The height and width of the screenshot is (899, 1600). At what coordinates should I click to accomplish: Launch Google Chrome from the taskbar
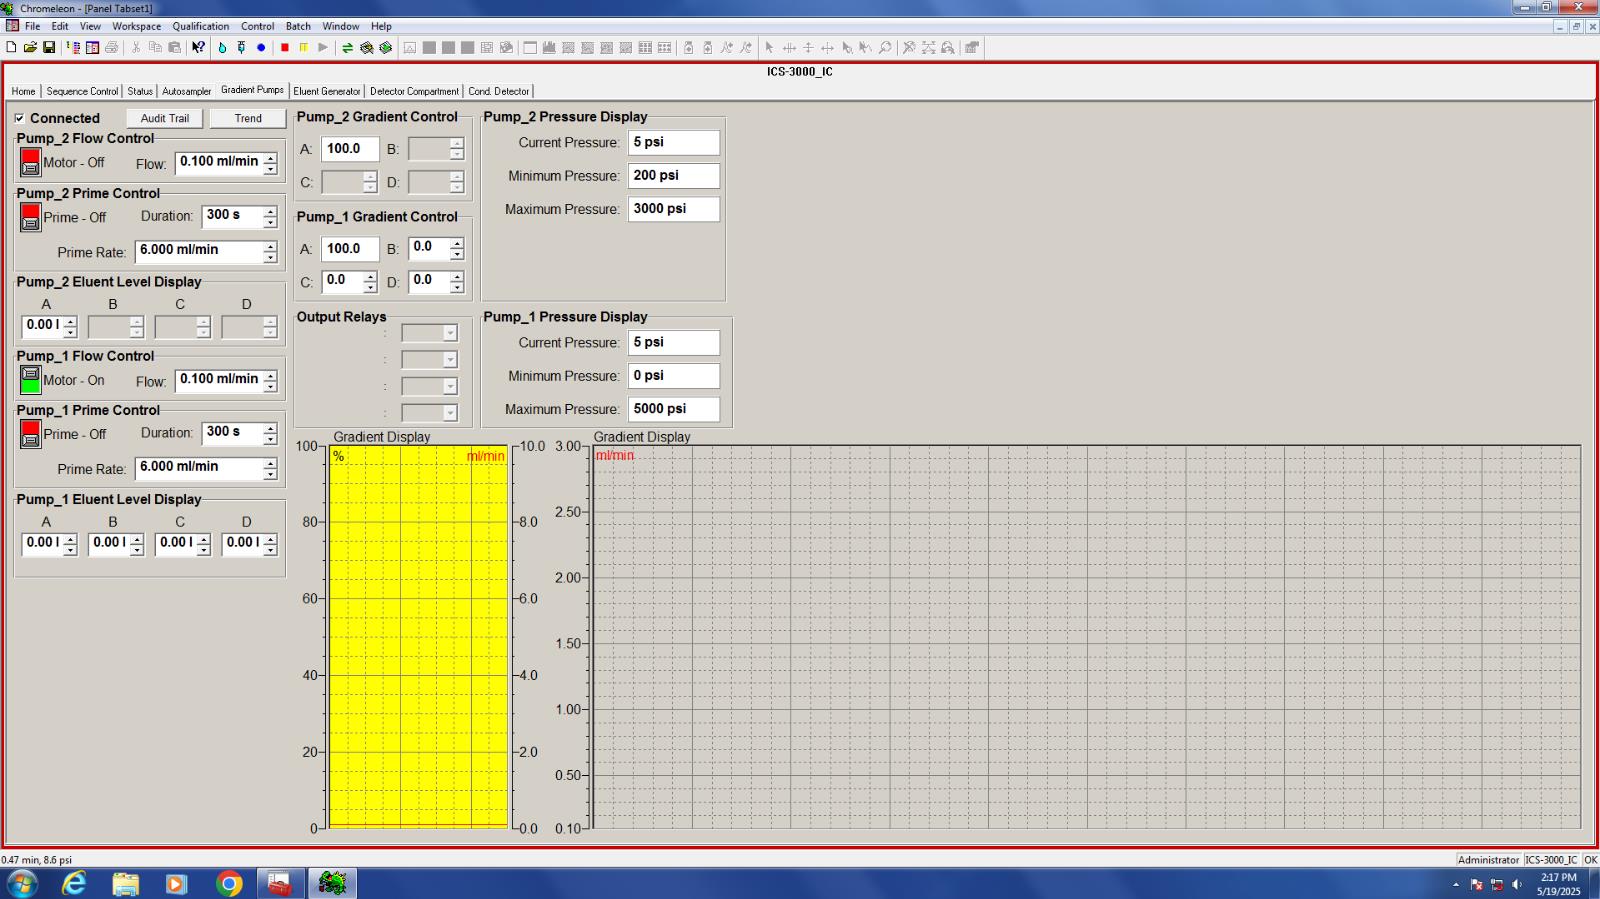[229, 883]
